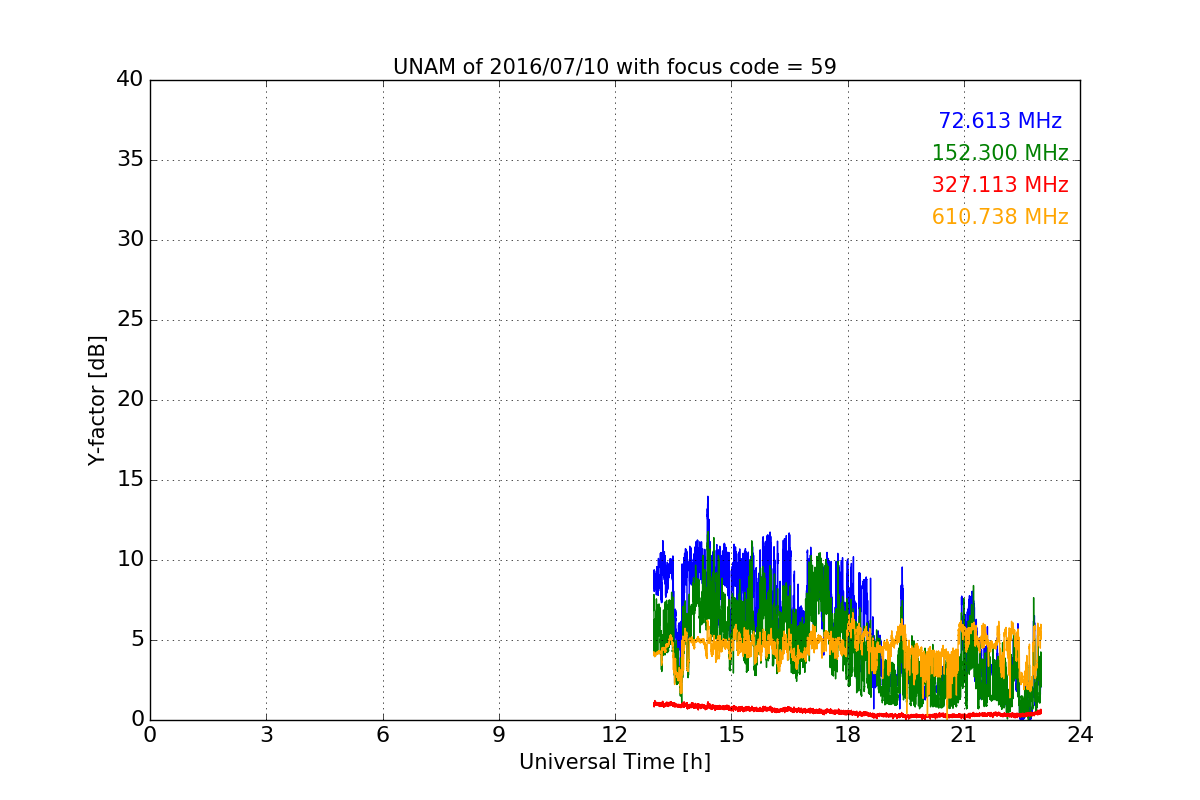Click the x-axis tick label 9

499,735
